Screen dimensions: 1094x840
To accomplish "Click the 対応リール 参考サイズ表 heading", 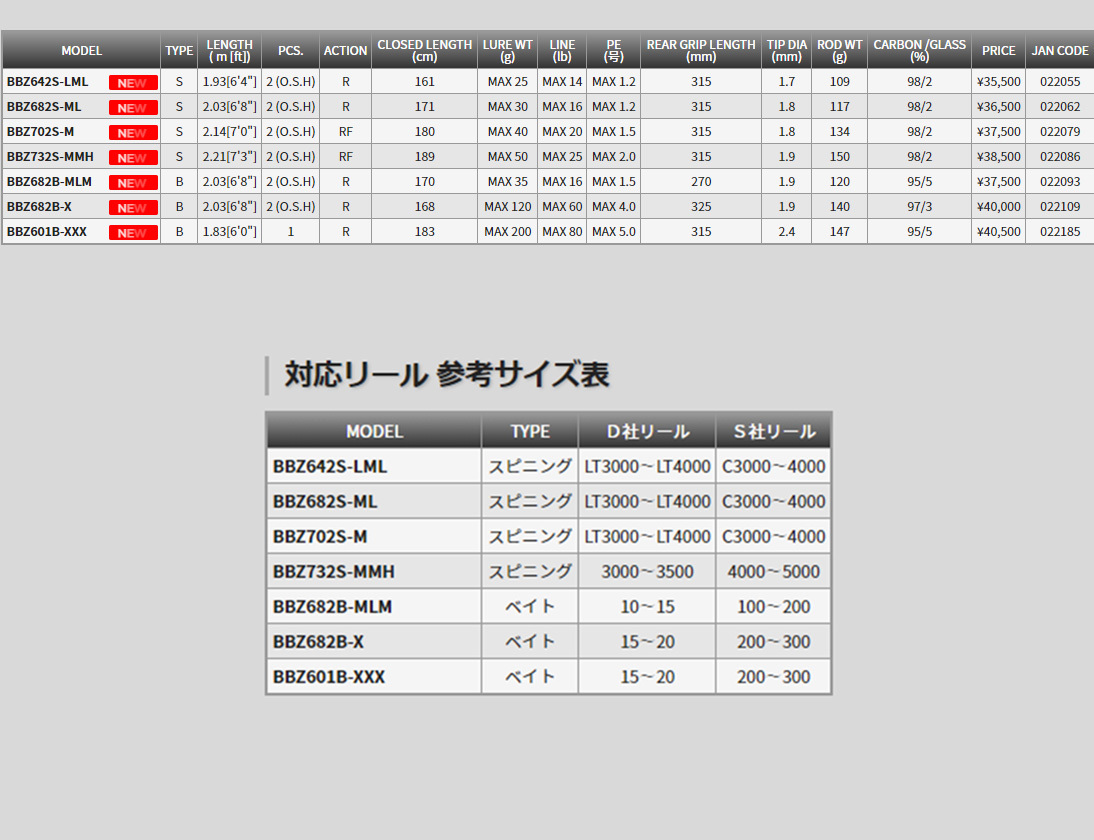I will click(x=447, y=375).
